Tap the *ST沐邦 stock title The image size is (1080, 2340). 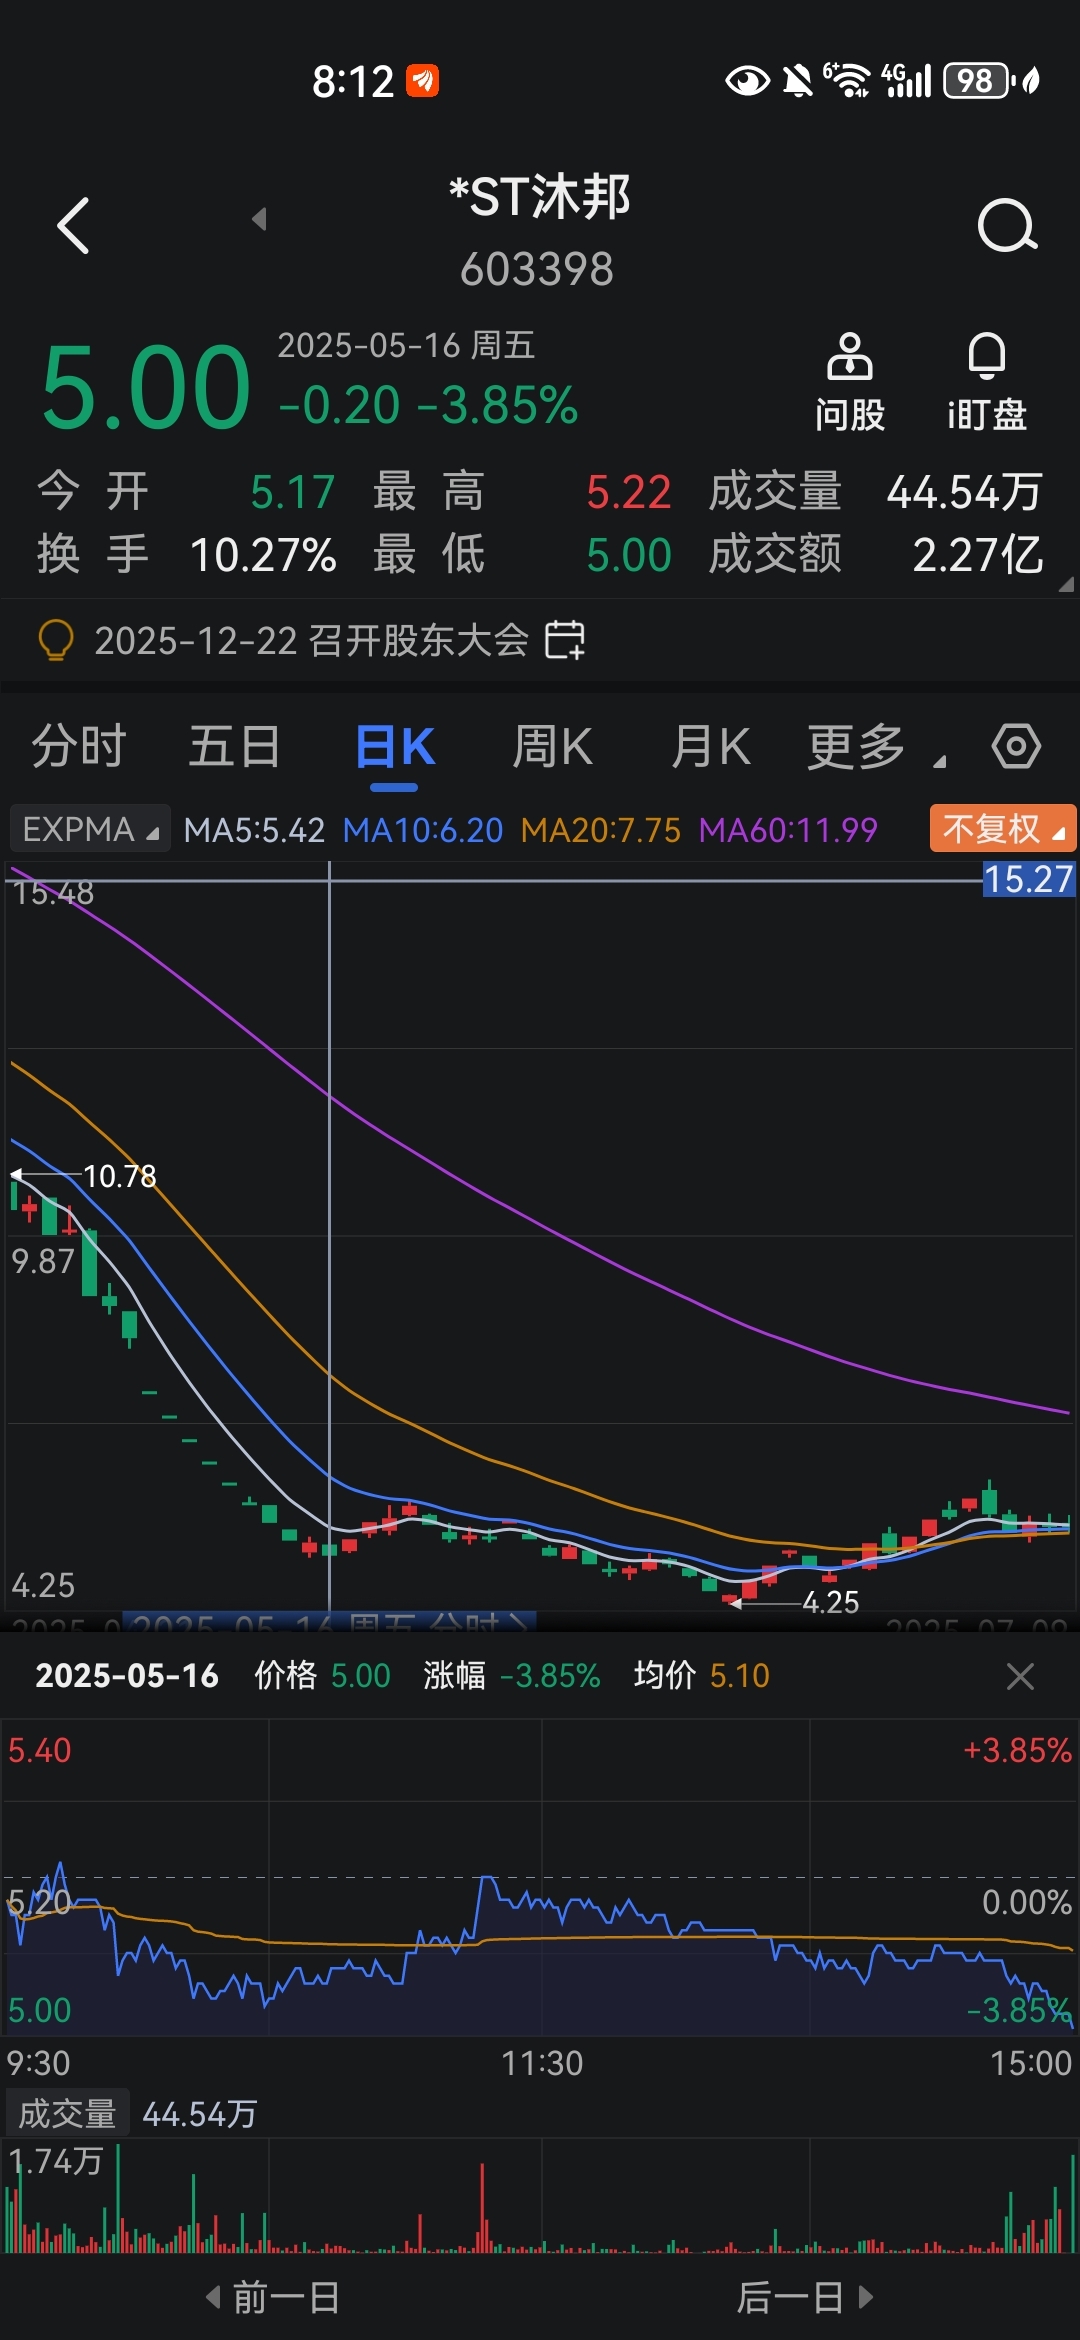click(539, 197)
